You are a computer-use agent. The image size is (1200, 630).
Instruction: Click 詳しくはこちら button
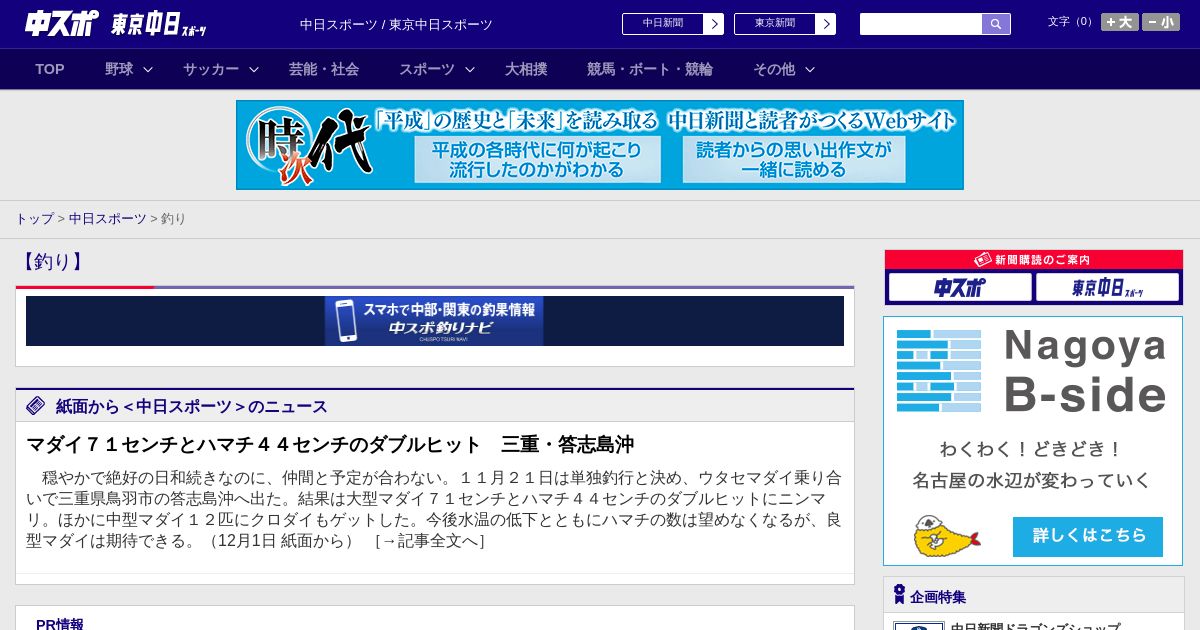[x=1088, y=536]
